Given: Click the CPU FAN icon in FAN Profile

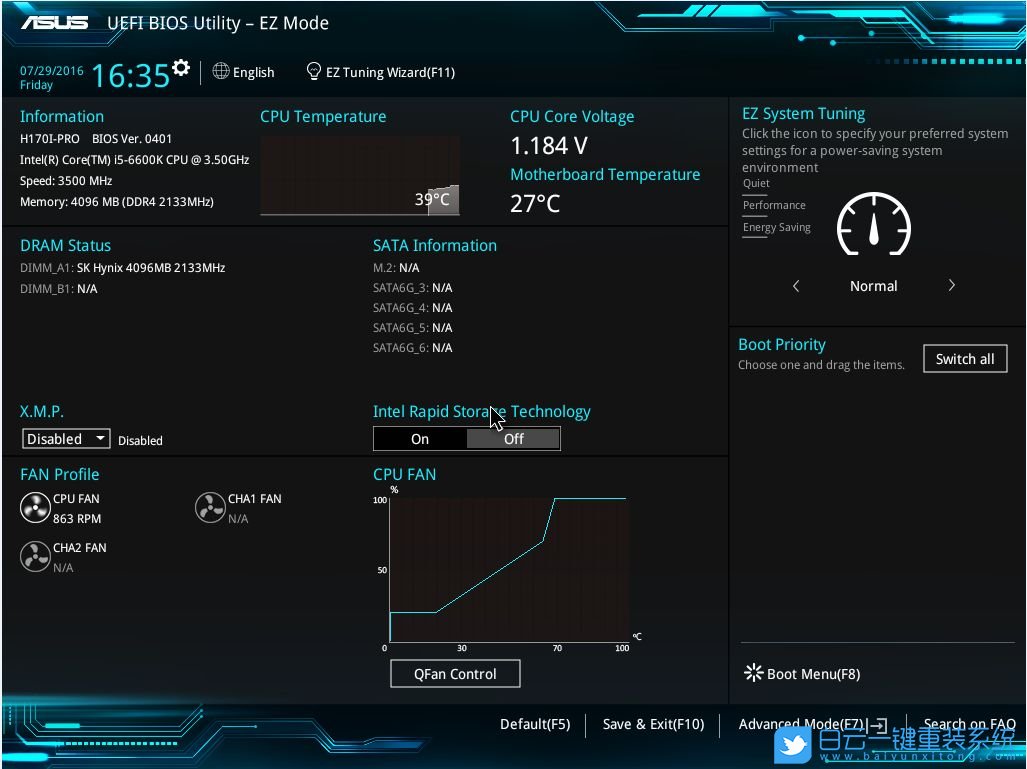Looking at the screenshot, I should [x=35, y=508].
